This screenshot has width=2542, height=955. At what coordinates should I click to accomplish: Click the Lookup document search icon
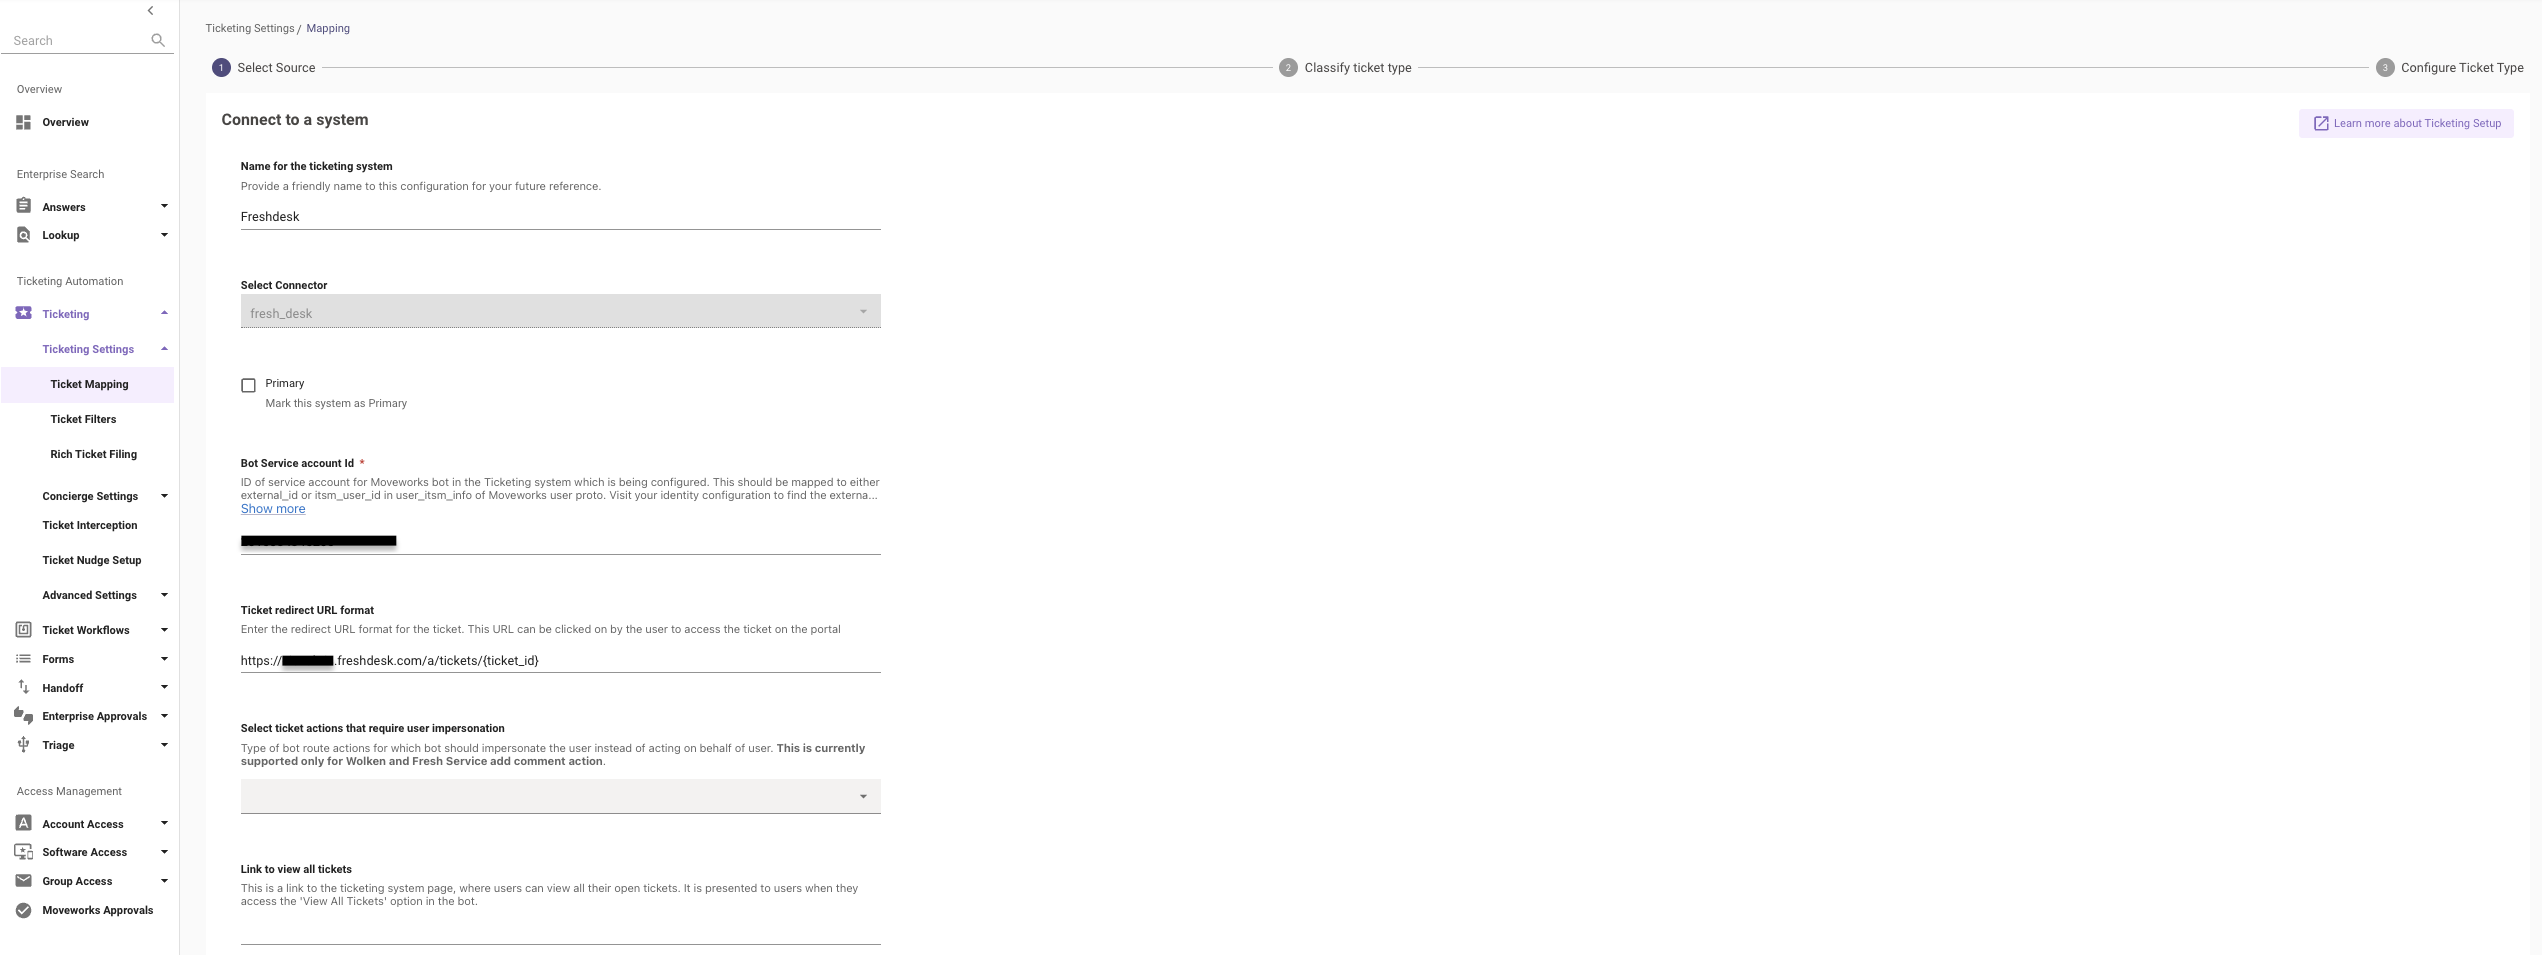point(23,235)
